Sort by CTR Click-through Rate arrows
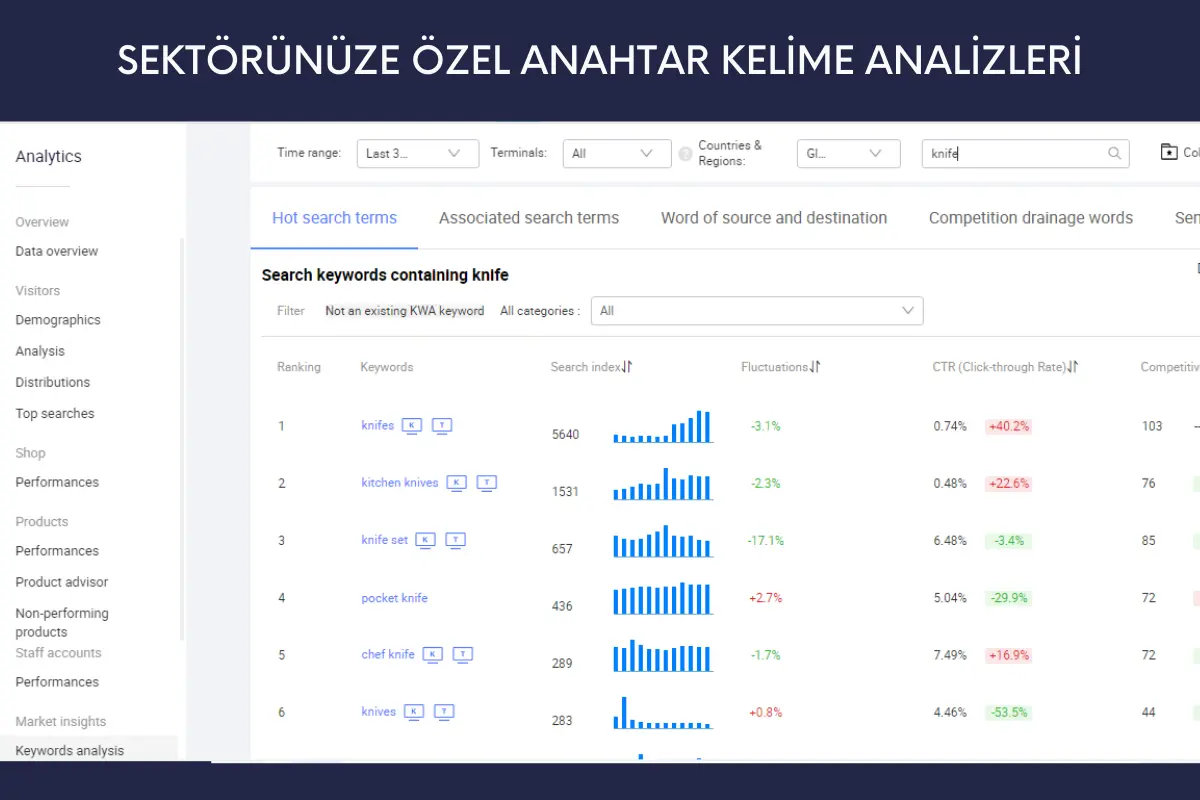Screen dimensions: 1200x800 click(1073, 367)
